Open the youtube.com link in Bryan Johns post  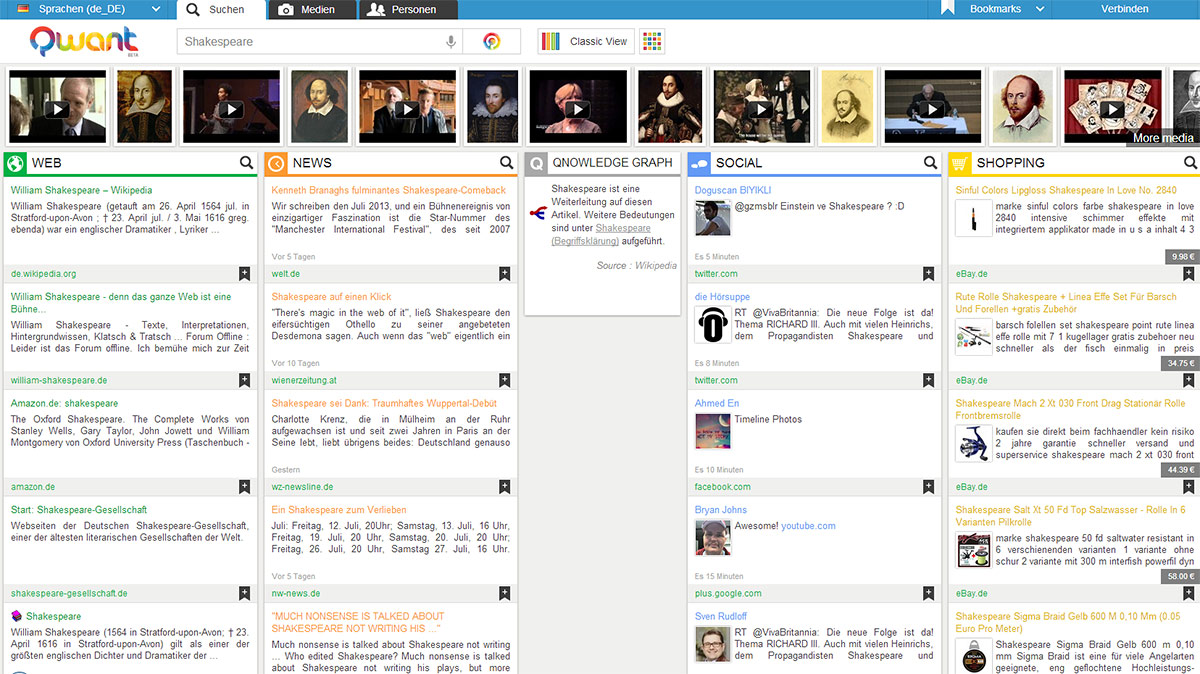click(x=808, y=526)
